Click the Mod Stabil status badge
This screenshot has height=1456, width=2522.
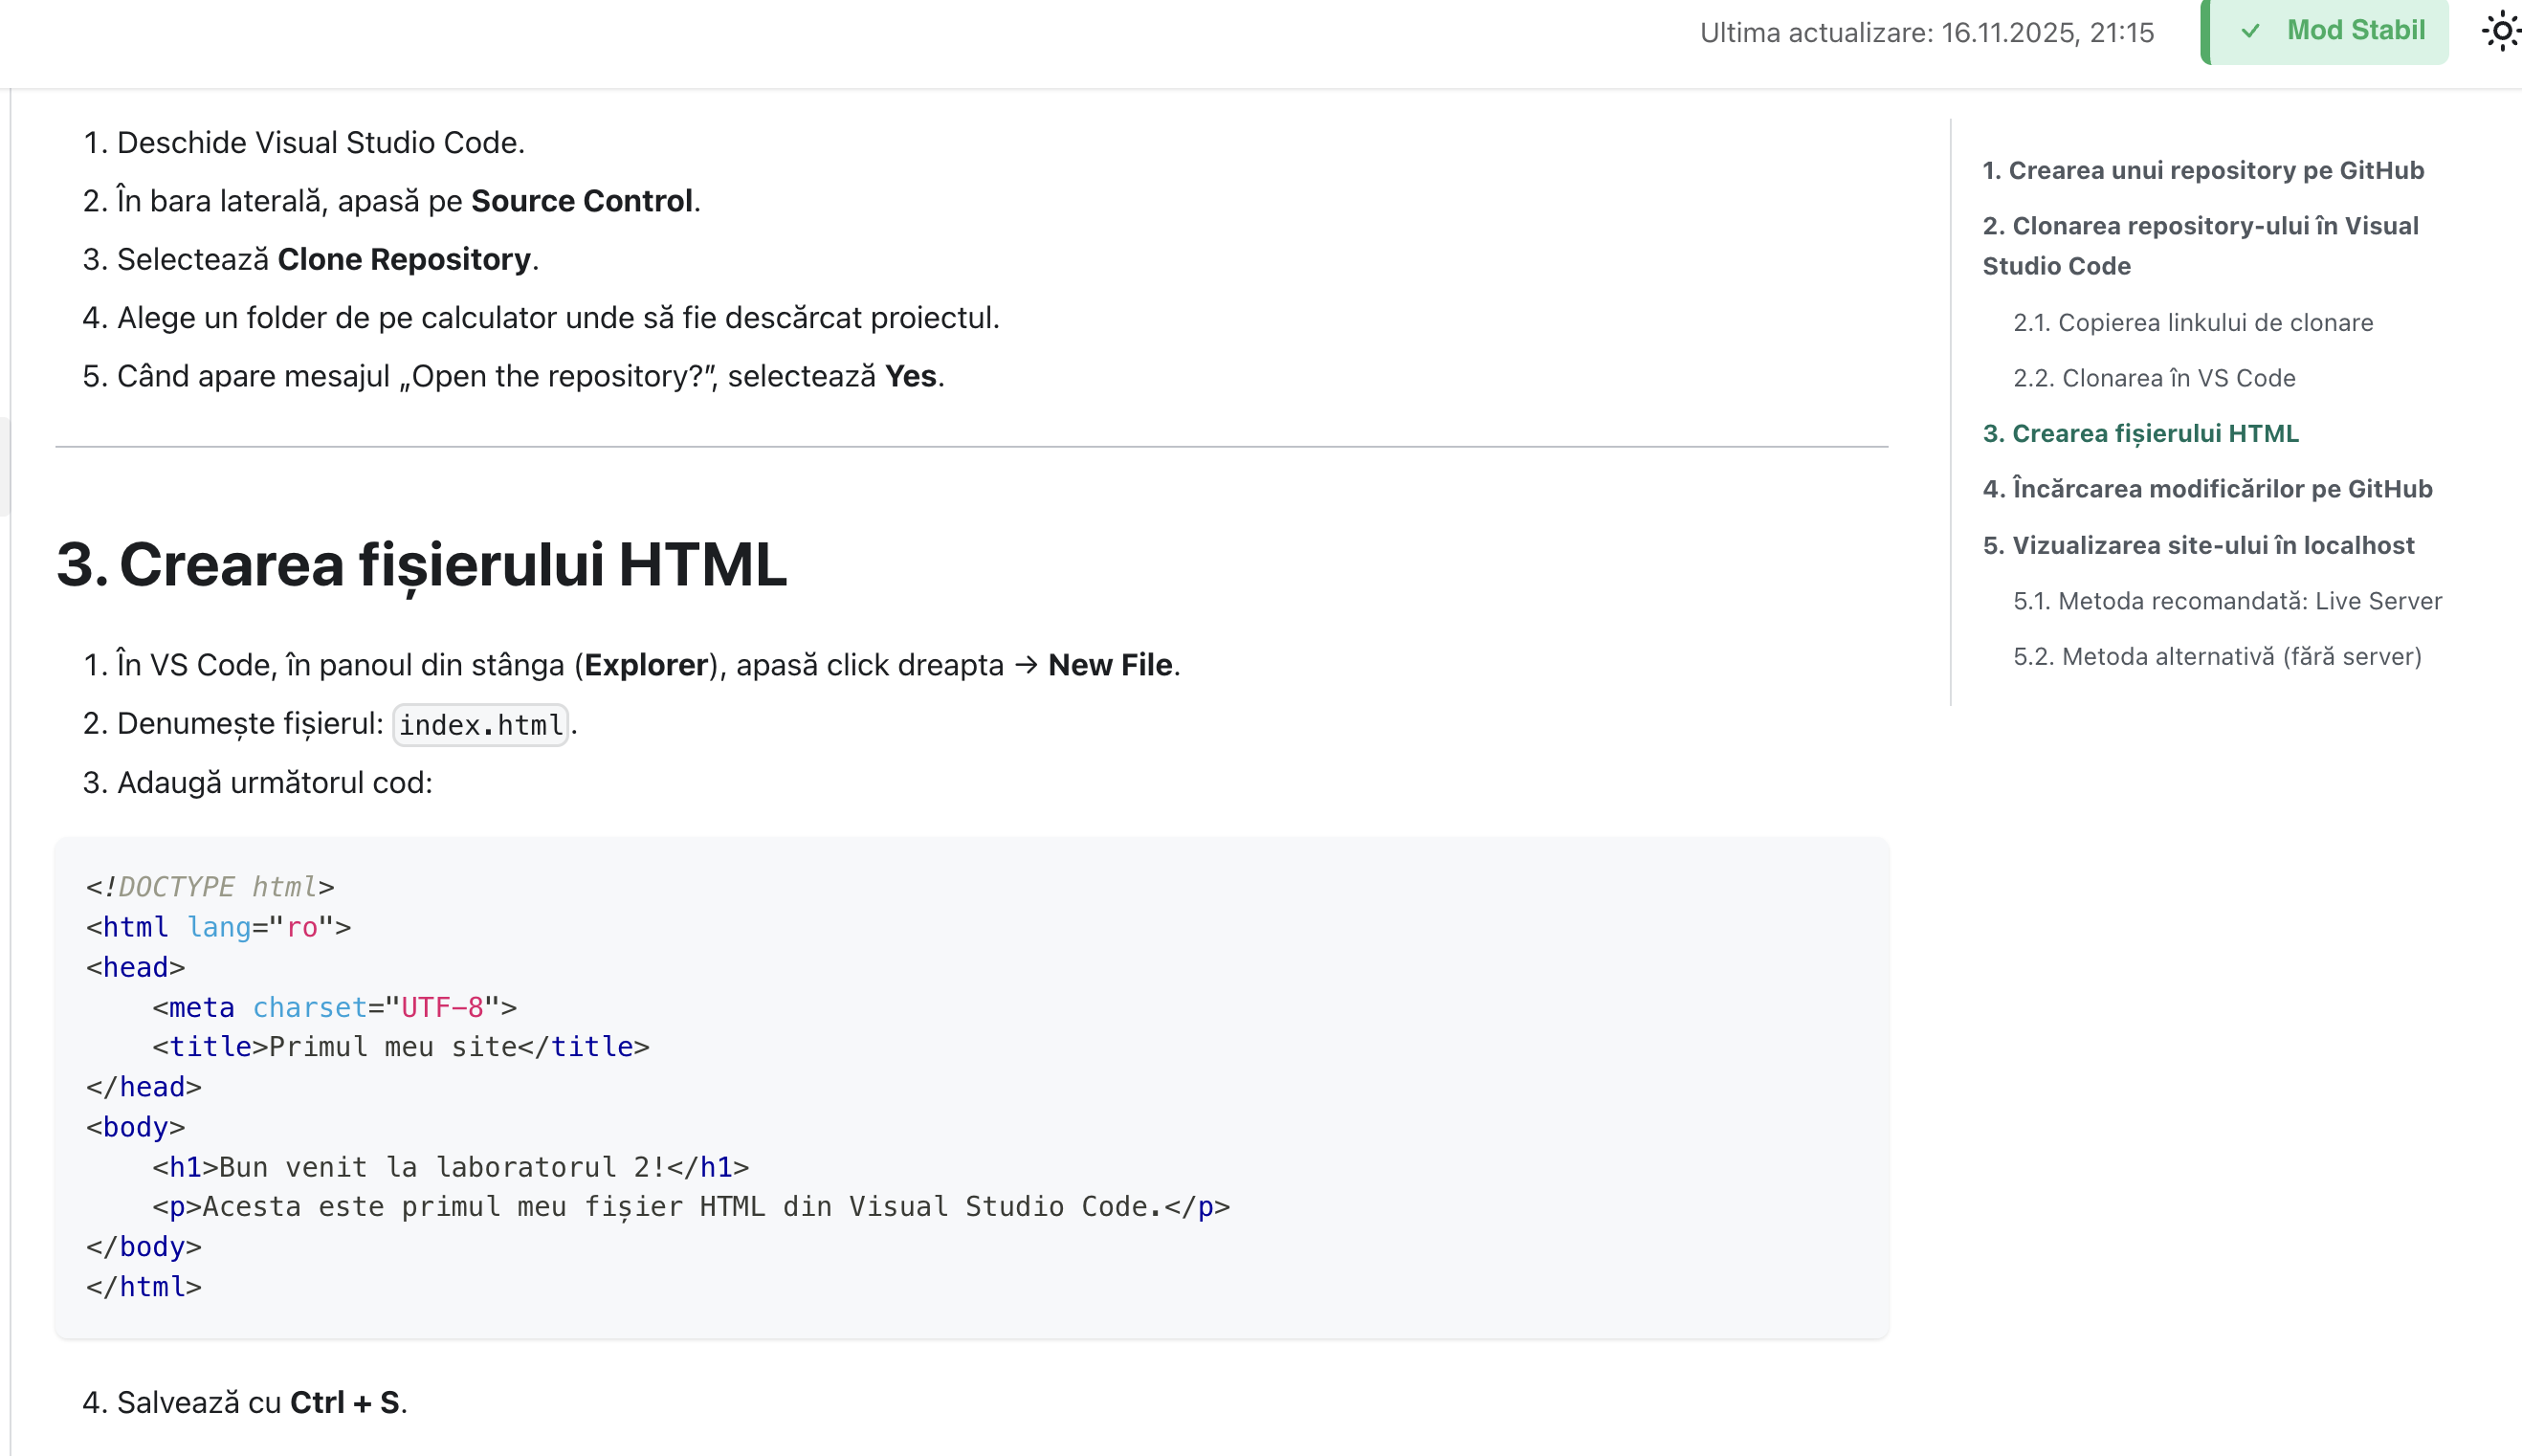[2325, 31]
